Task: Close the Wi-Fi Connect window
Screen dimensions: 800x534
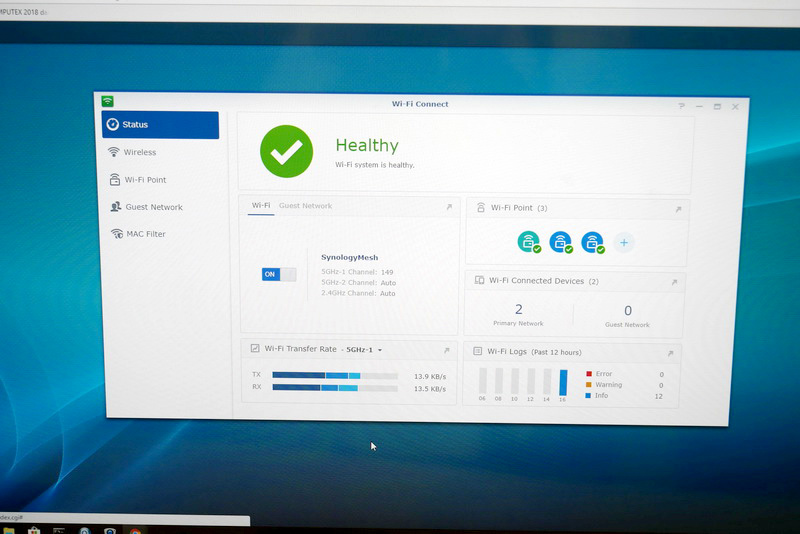Action: click(735, 107)
